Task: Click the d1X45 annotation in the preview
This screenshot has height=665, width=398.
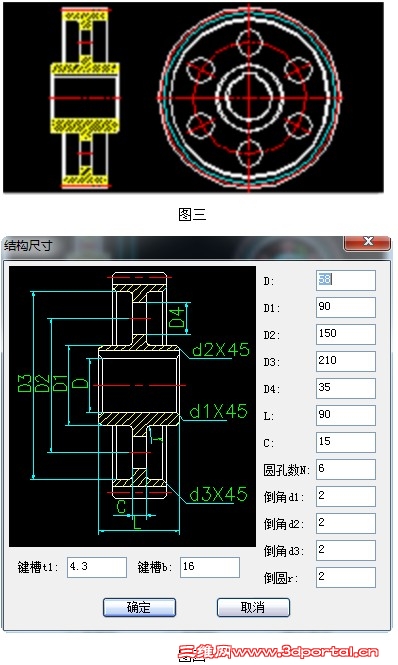Action: 218,412
